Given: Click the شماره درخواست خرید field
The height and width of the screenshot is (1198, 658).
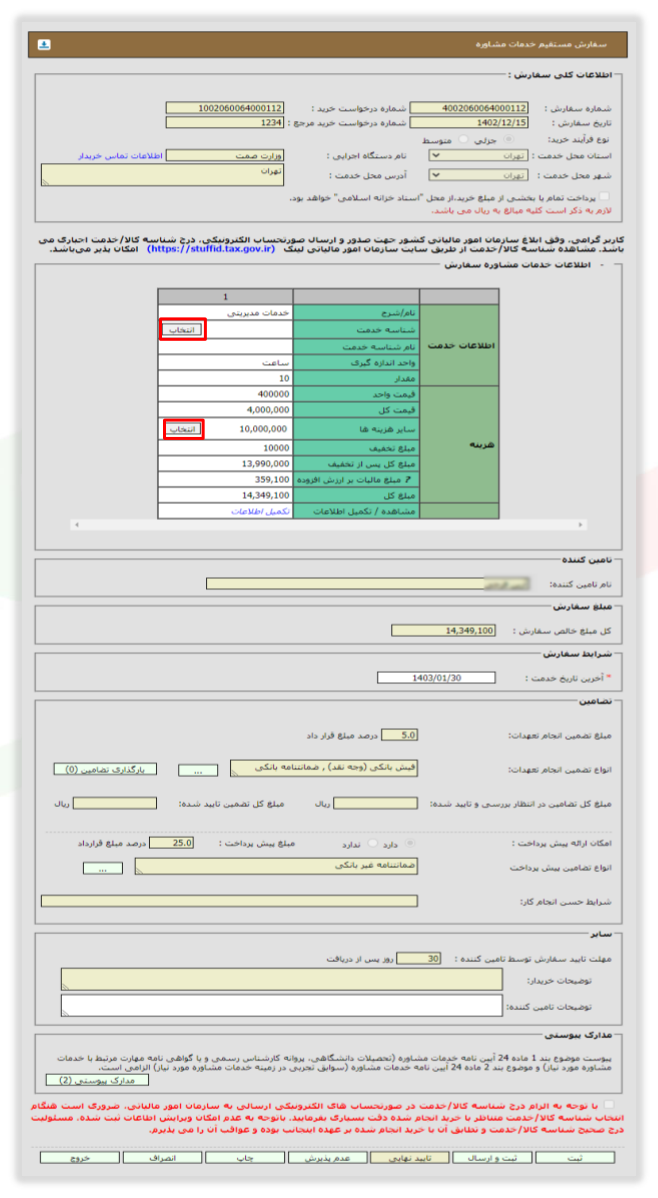Looking at the screenshot, I should coord(225,108).
